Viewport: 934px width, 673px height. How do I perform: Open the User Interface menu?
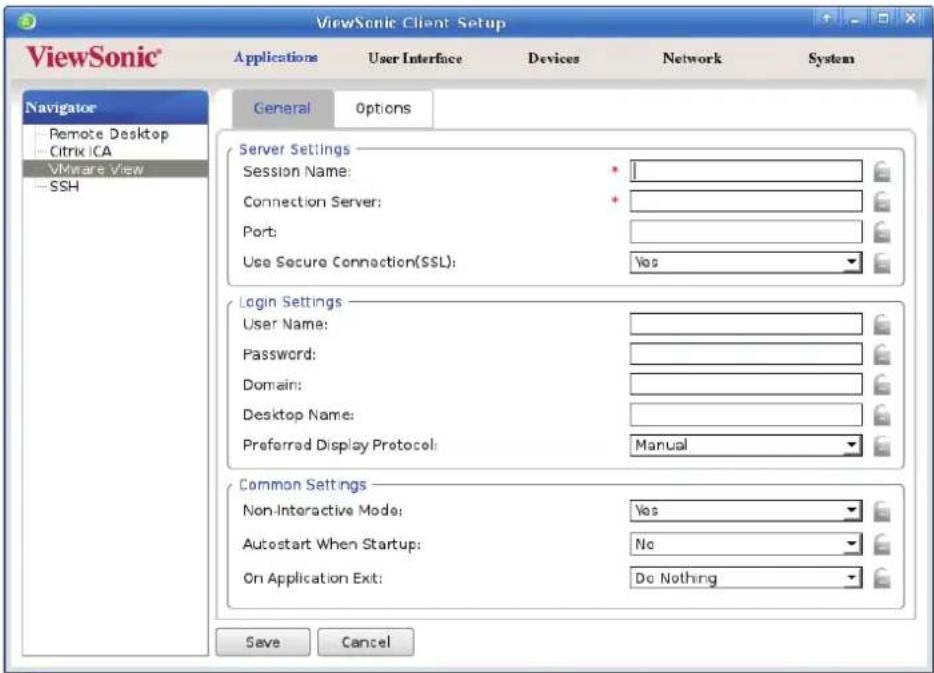tap(415, 58)
